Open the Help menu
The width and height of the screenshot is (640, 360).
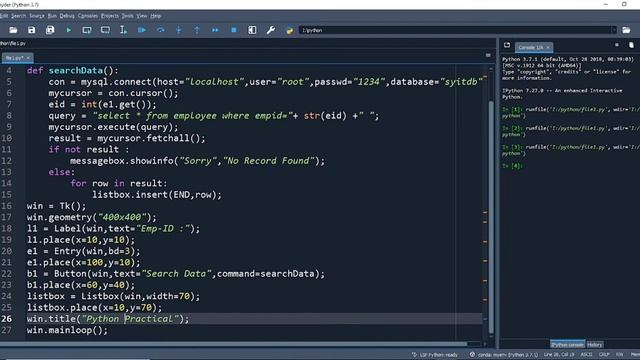click(156, 16)
